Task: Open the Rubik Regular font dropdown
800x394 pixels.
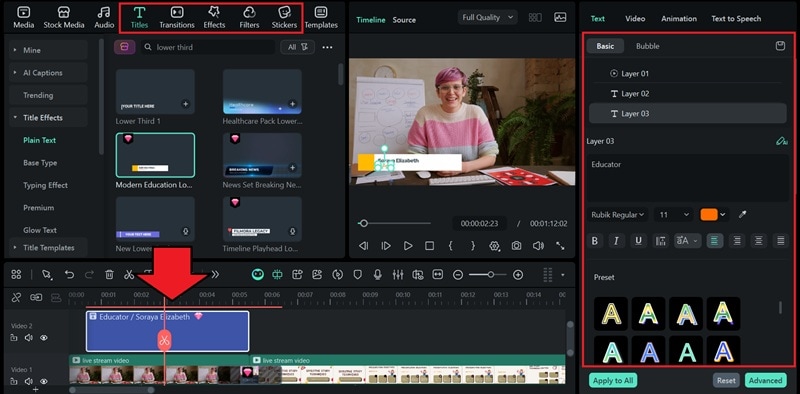Action: point(617,215)
